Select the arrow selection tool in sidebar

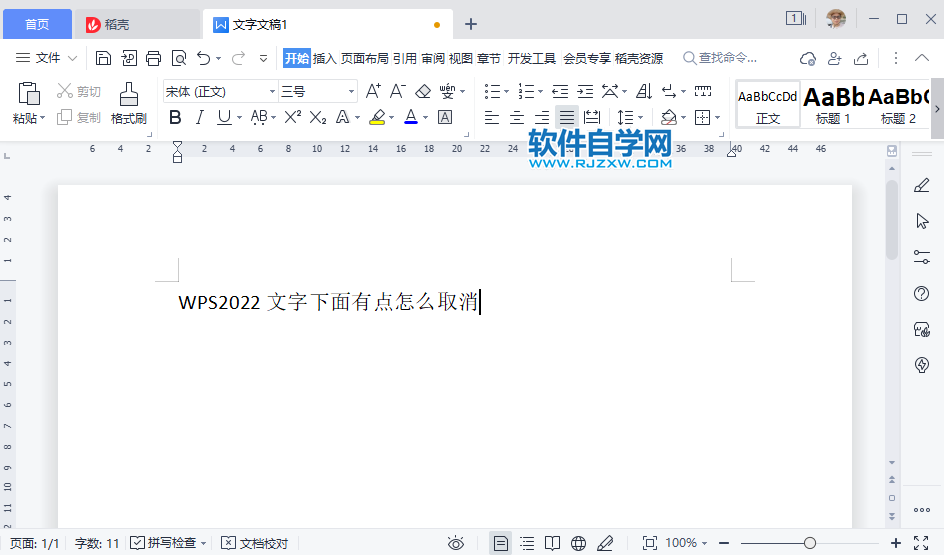point(922,222)
